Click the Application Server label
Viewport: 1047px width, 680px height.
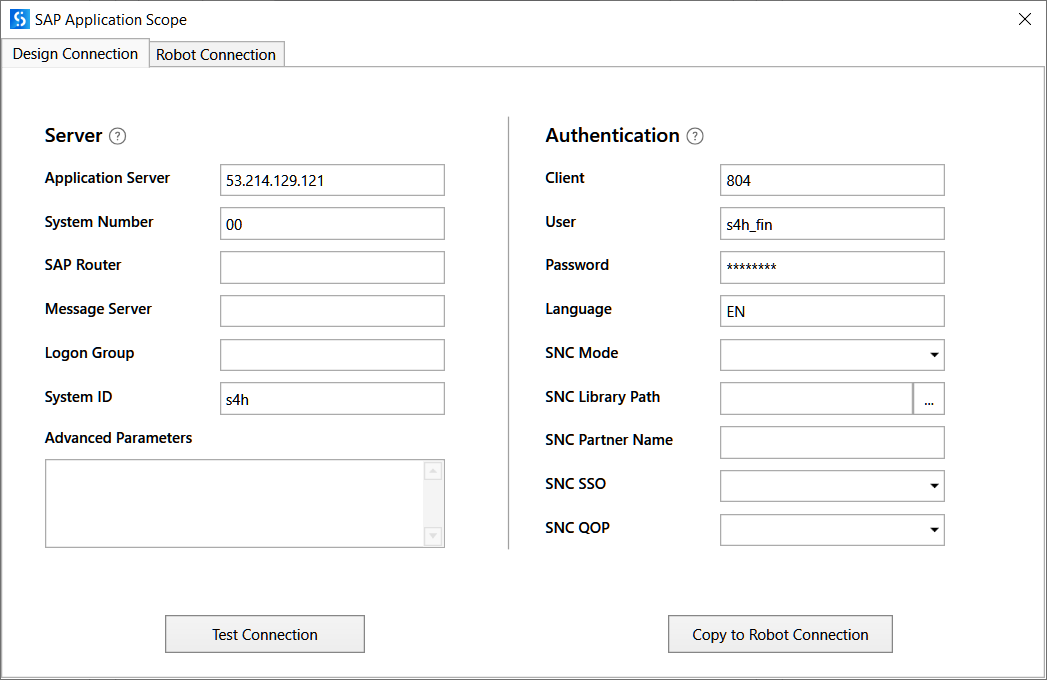(108, 178)
